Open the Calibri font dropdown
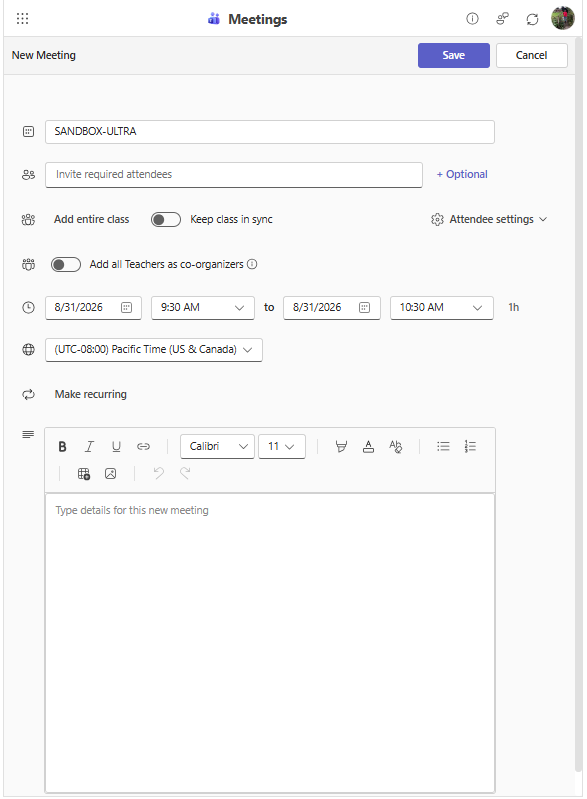The width and height of the screenshot is (587, 799). (217, 446)
